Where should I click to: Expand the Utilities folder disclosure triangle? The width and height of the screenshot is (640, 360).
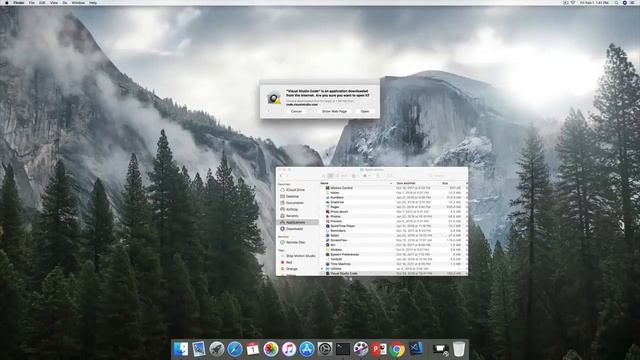pos(322,269)
